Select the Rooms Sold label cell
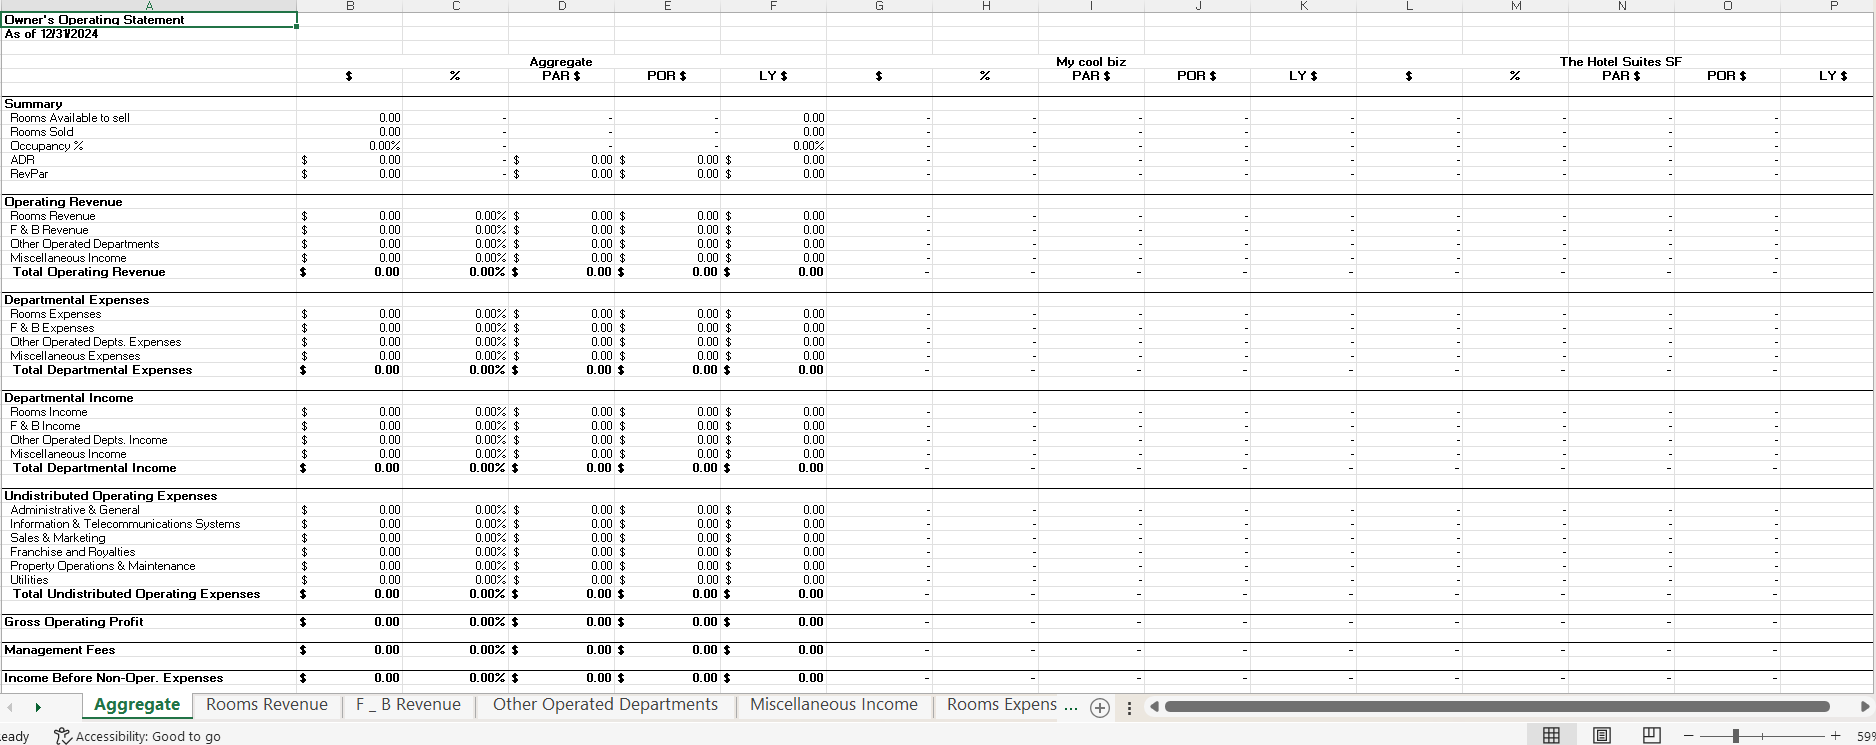Image resolution: width=1876 pixels, height=745 pixels. 42,132
